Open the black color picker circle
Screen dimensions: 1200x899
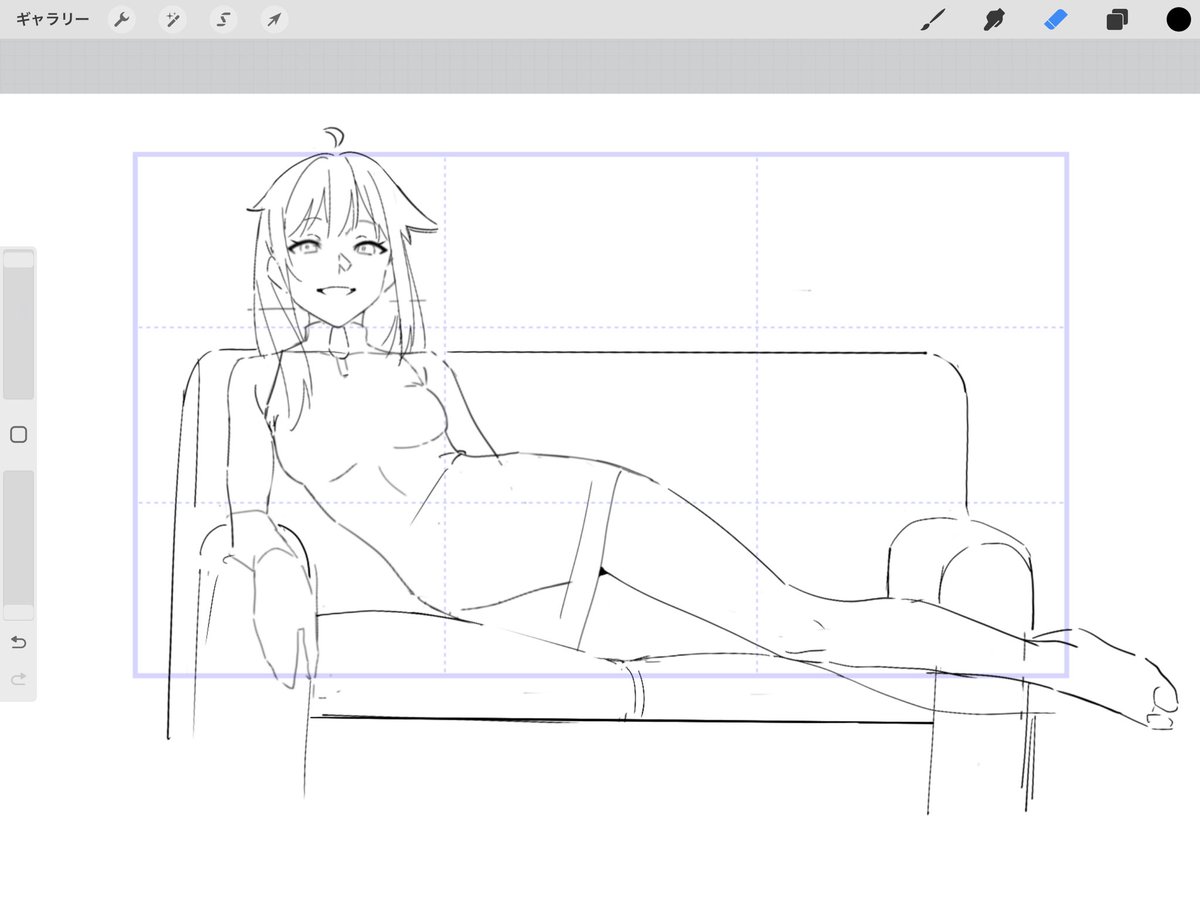(1178, 20)
